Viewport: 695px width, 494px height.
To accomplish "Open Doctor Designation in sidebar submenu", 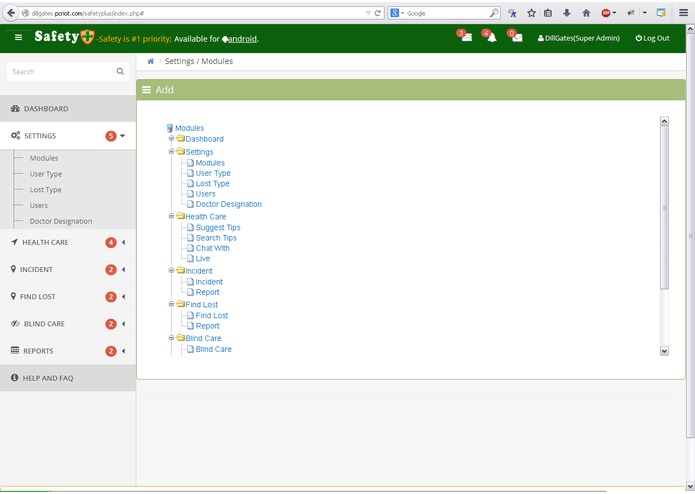I will click(x=61, y=221).
